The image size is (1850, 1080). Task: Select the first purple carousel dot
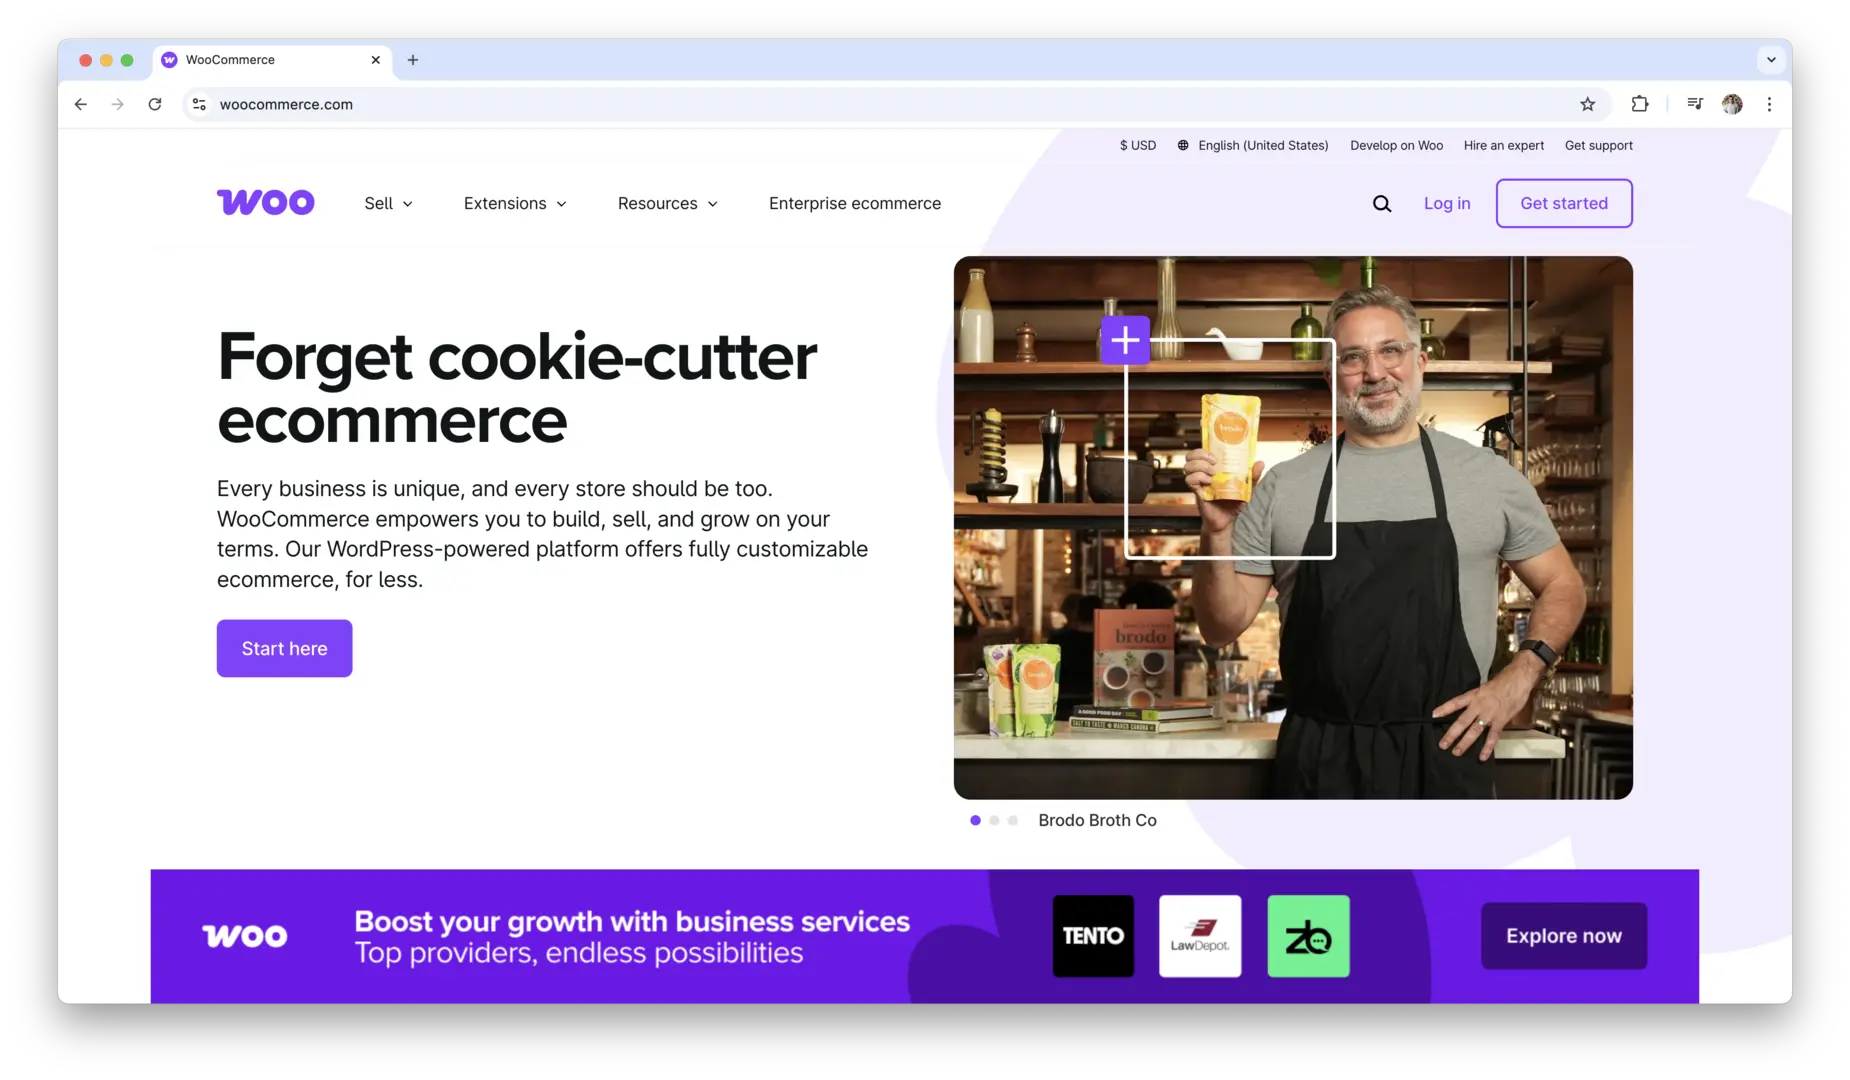pos(975,820)
